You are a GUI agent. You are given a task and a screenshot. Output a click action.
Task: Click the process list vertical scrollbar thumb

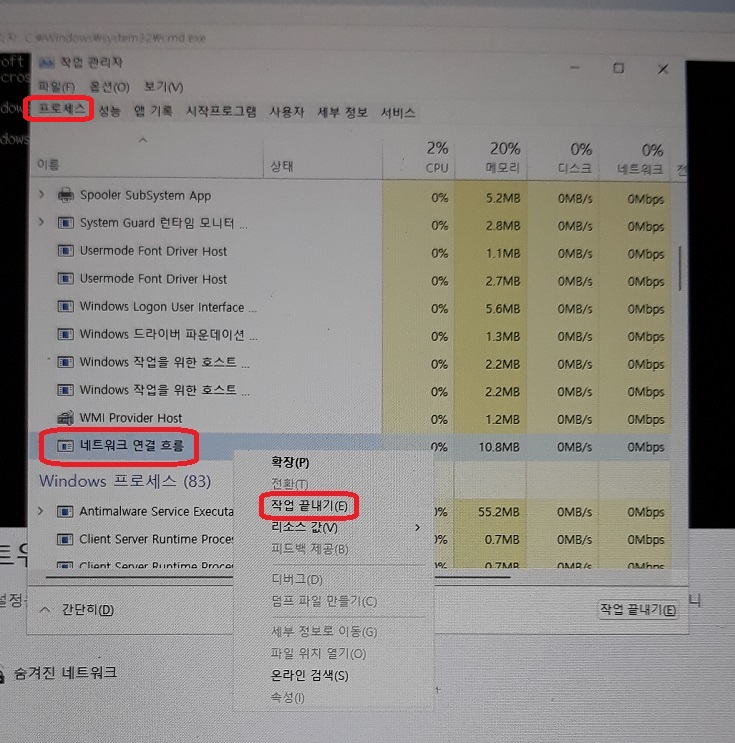click(x=681, y=268)
